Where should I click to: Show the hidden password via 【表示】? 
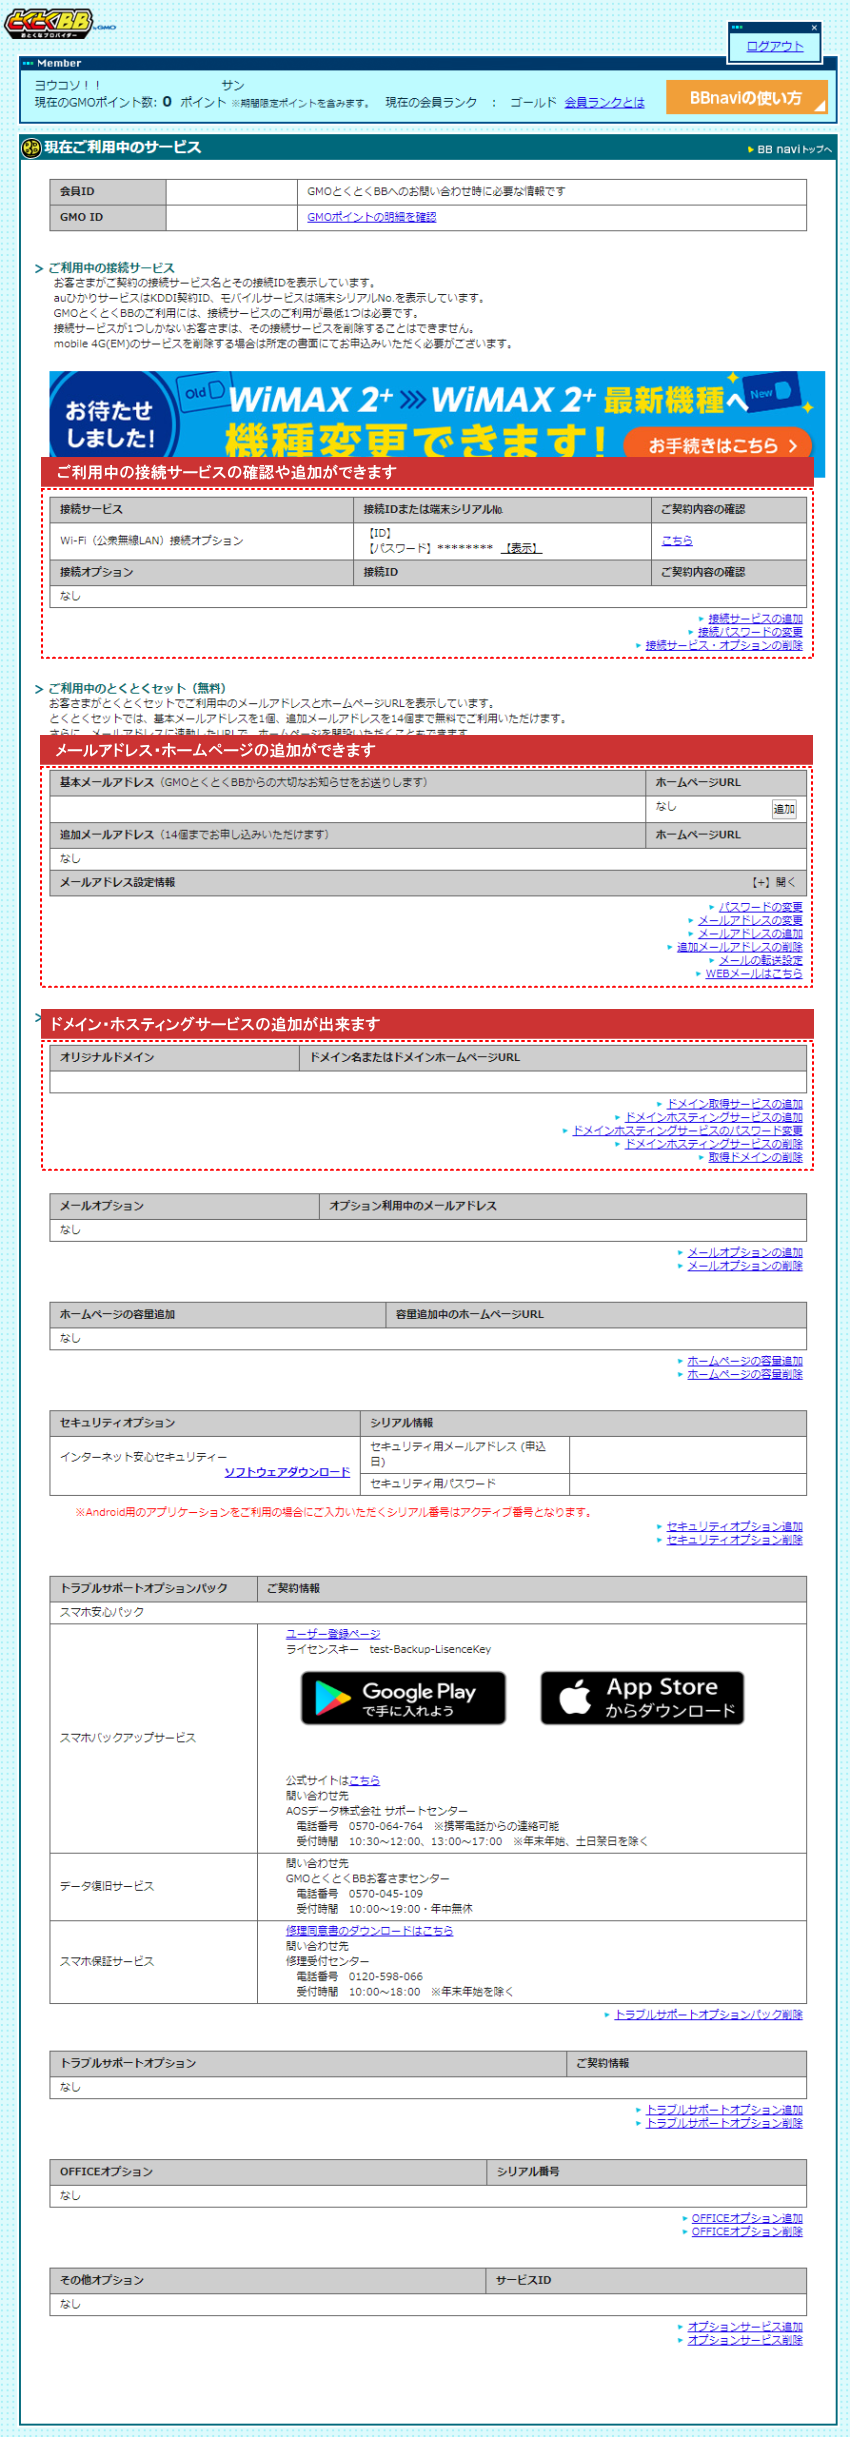click(520, 548)
